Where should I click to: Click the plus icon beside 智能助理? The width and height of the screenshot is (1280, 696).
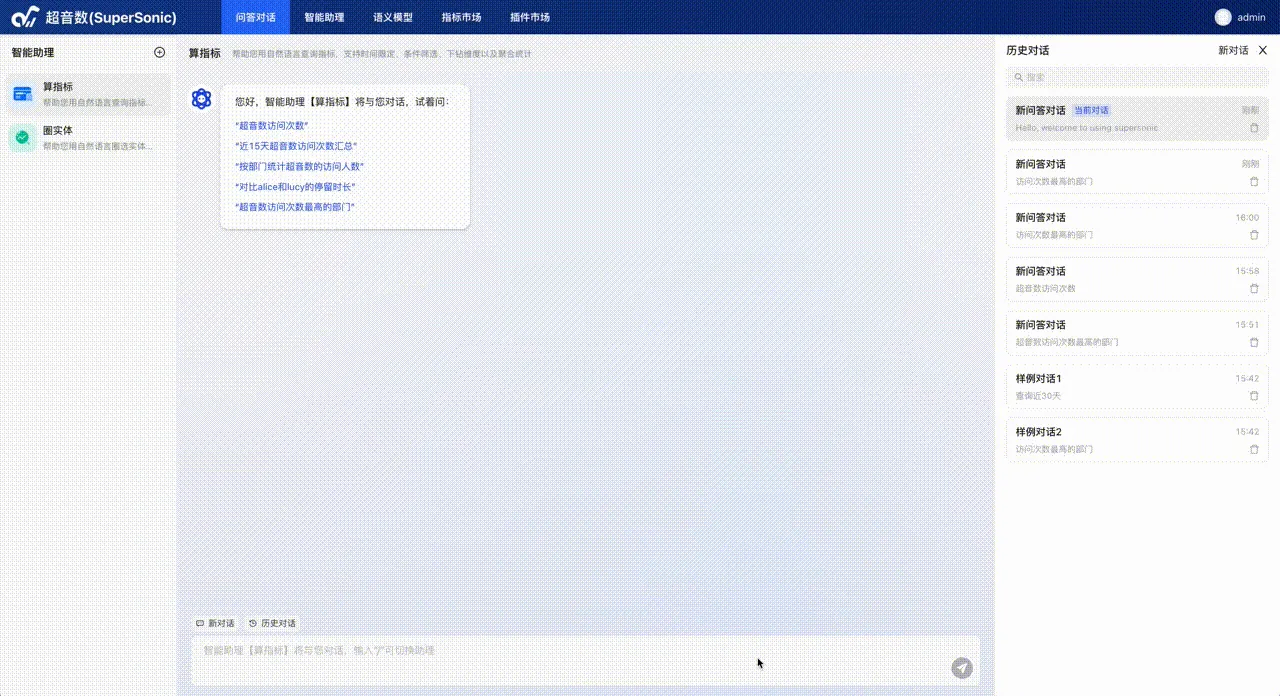click(159, 52)
